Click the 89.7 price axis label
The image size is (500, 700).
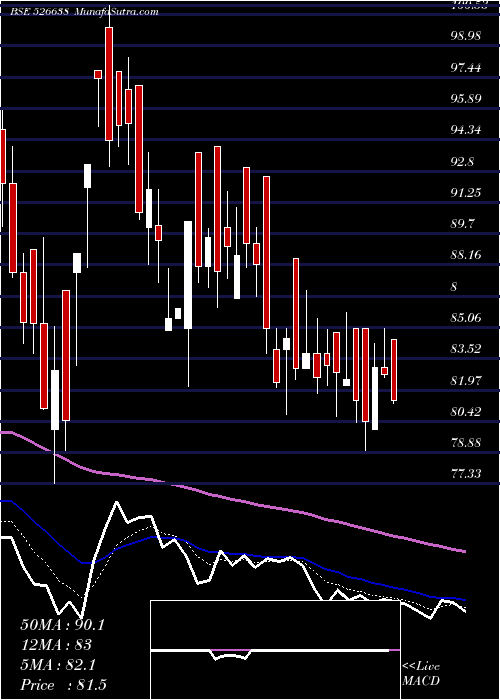462,224
